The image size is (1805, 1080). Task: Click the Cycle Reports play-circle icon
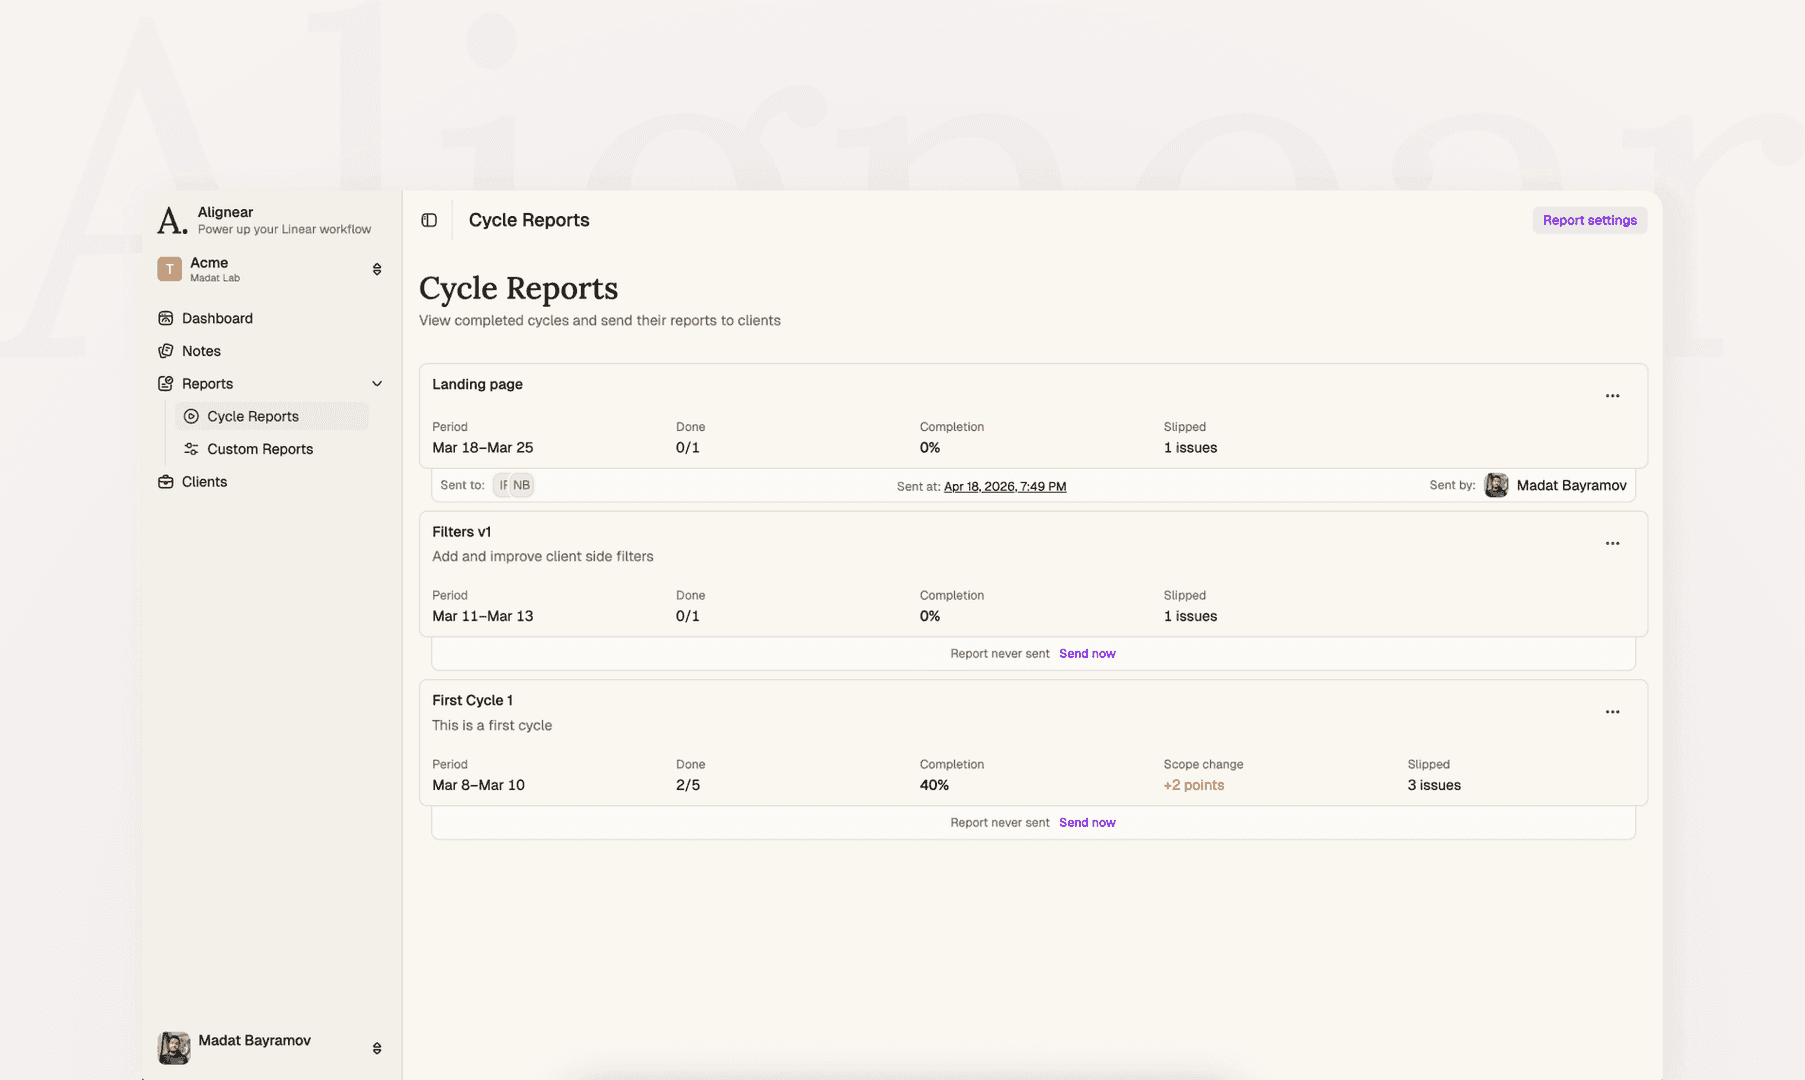click(191, 416)
